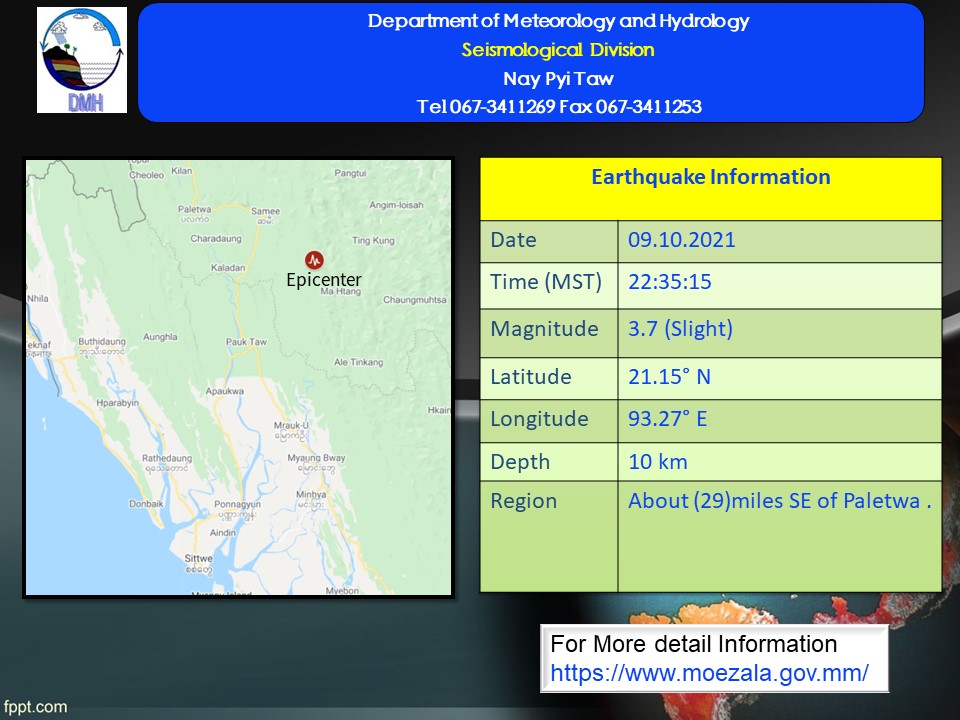Select 'Department of Meteorology and Hydrology' title

[558, 21]
